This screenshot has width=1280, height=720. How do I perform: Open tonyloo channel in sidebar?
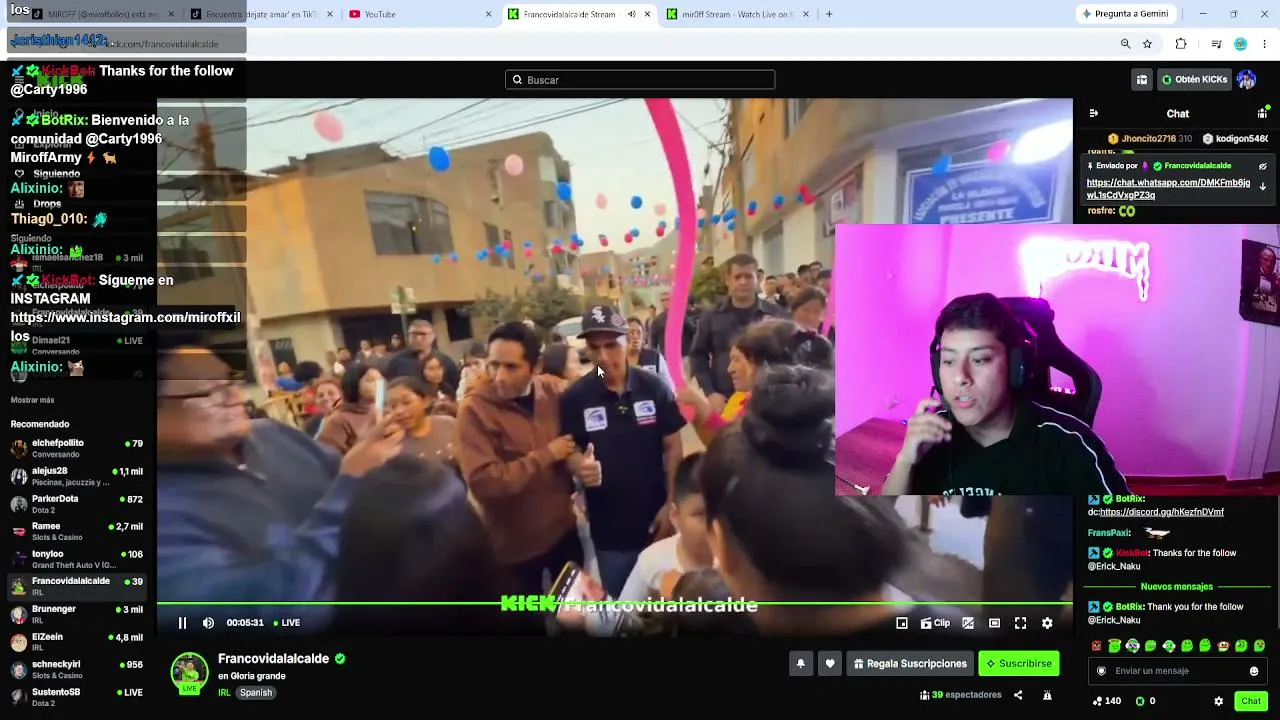(x=78, y=559)
